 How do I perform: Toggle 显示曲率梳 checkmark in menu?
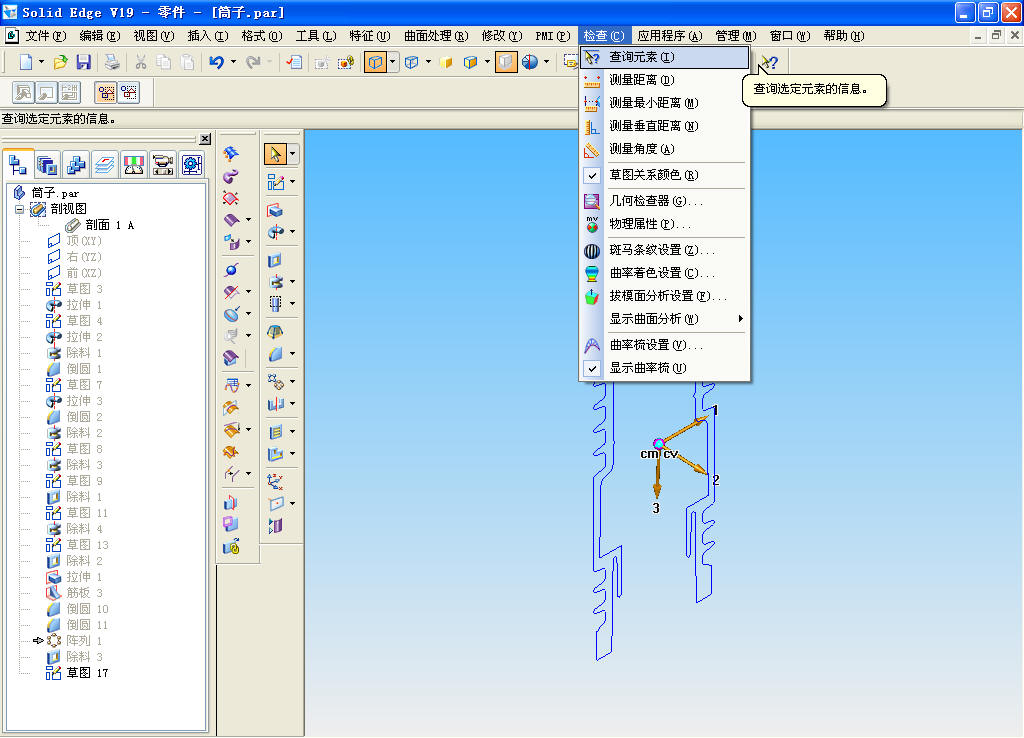pos(592,368)
